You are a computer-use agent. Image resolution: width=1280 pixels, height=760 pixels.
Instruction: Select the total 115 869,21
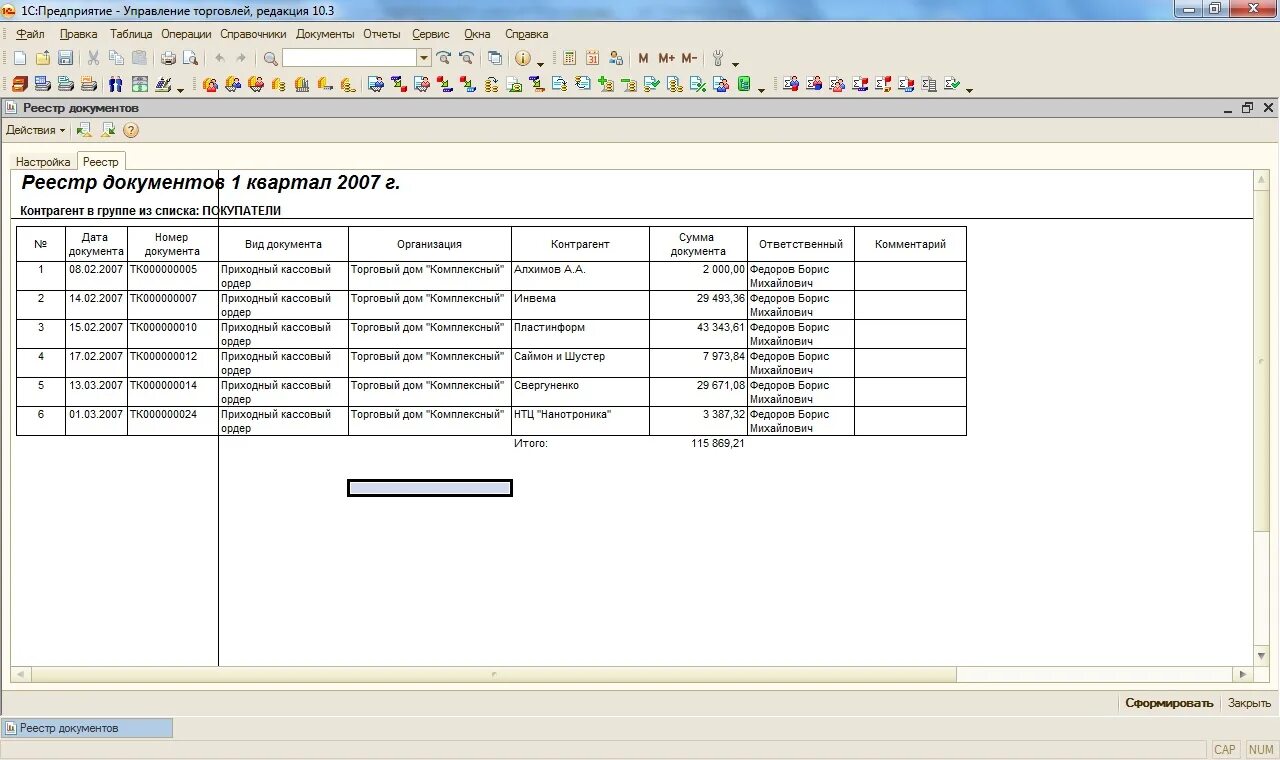(717, 443)
